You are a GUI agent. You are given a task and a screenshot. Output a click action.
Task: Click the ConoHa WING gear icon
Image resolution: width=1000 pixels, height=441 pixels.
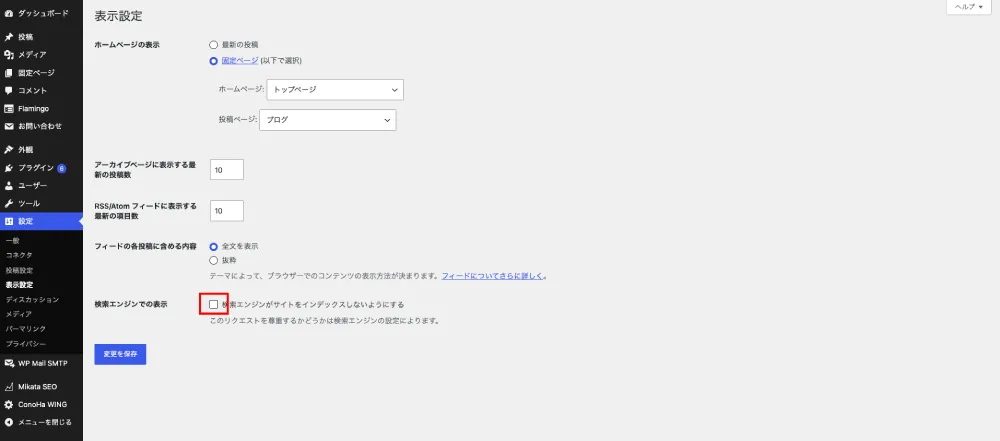(9, 405)
